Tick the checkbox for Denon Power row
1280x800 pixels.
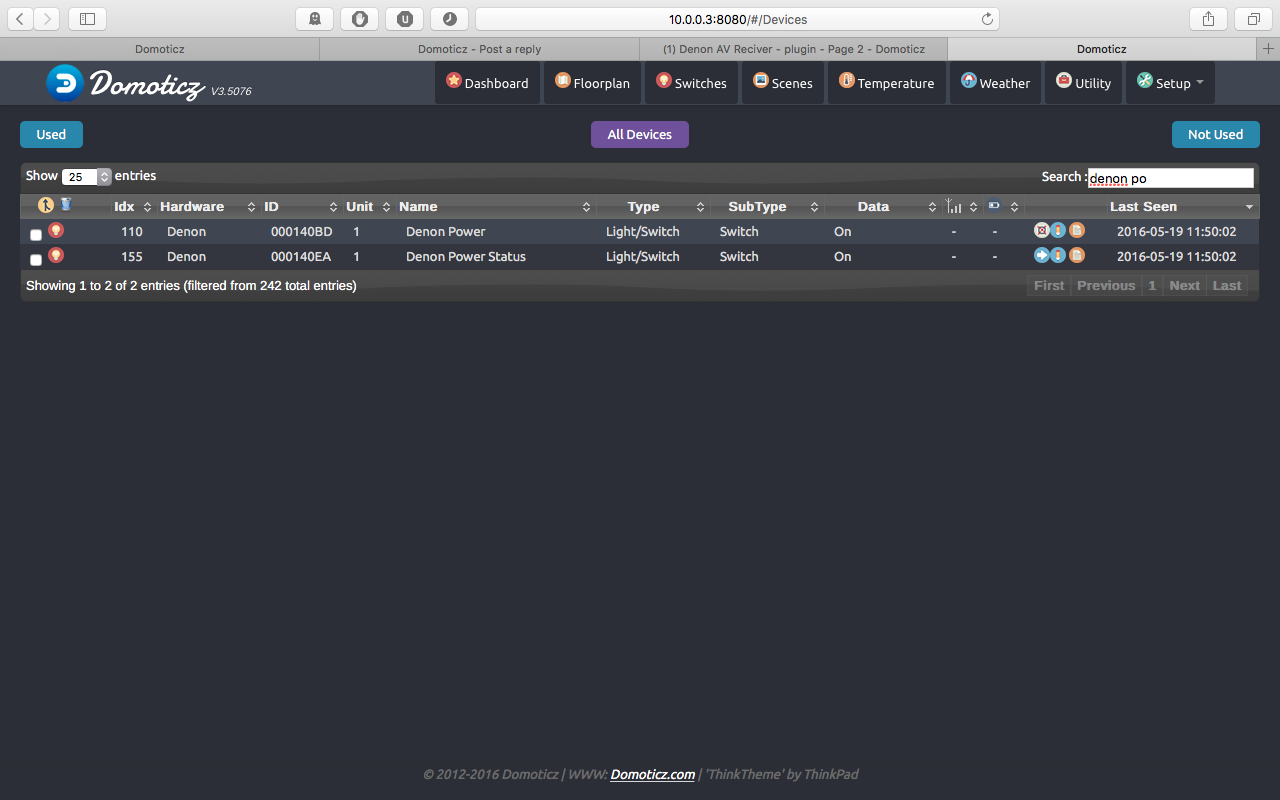pos(36,235)
